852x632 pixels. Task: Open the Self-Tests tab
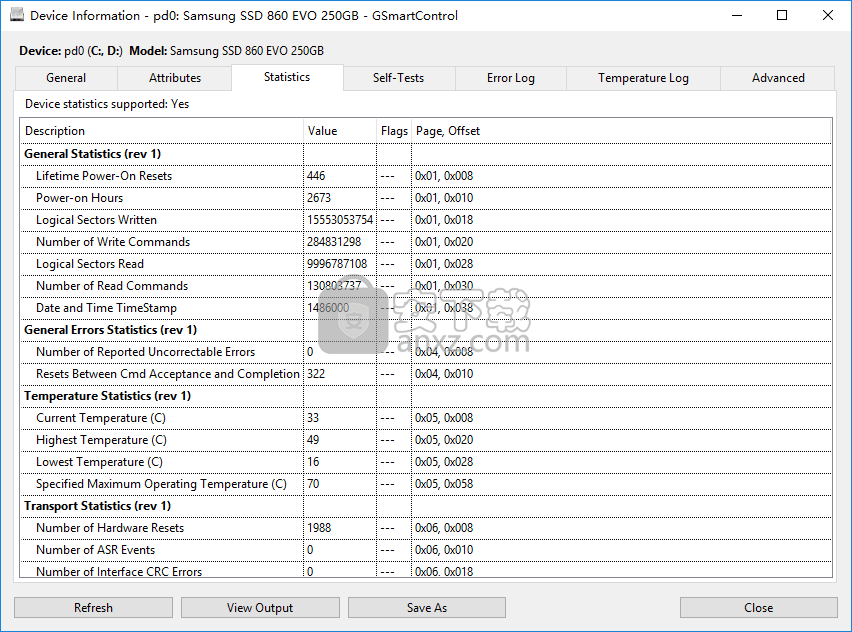398,78
